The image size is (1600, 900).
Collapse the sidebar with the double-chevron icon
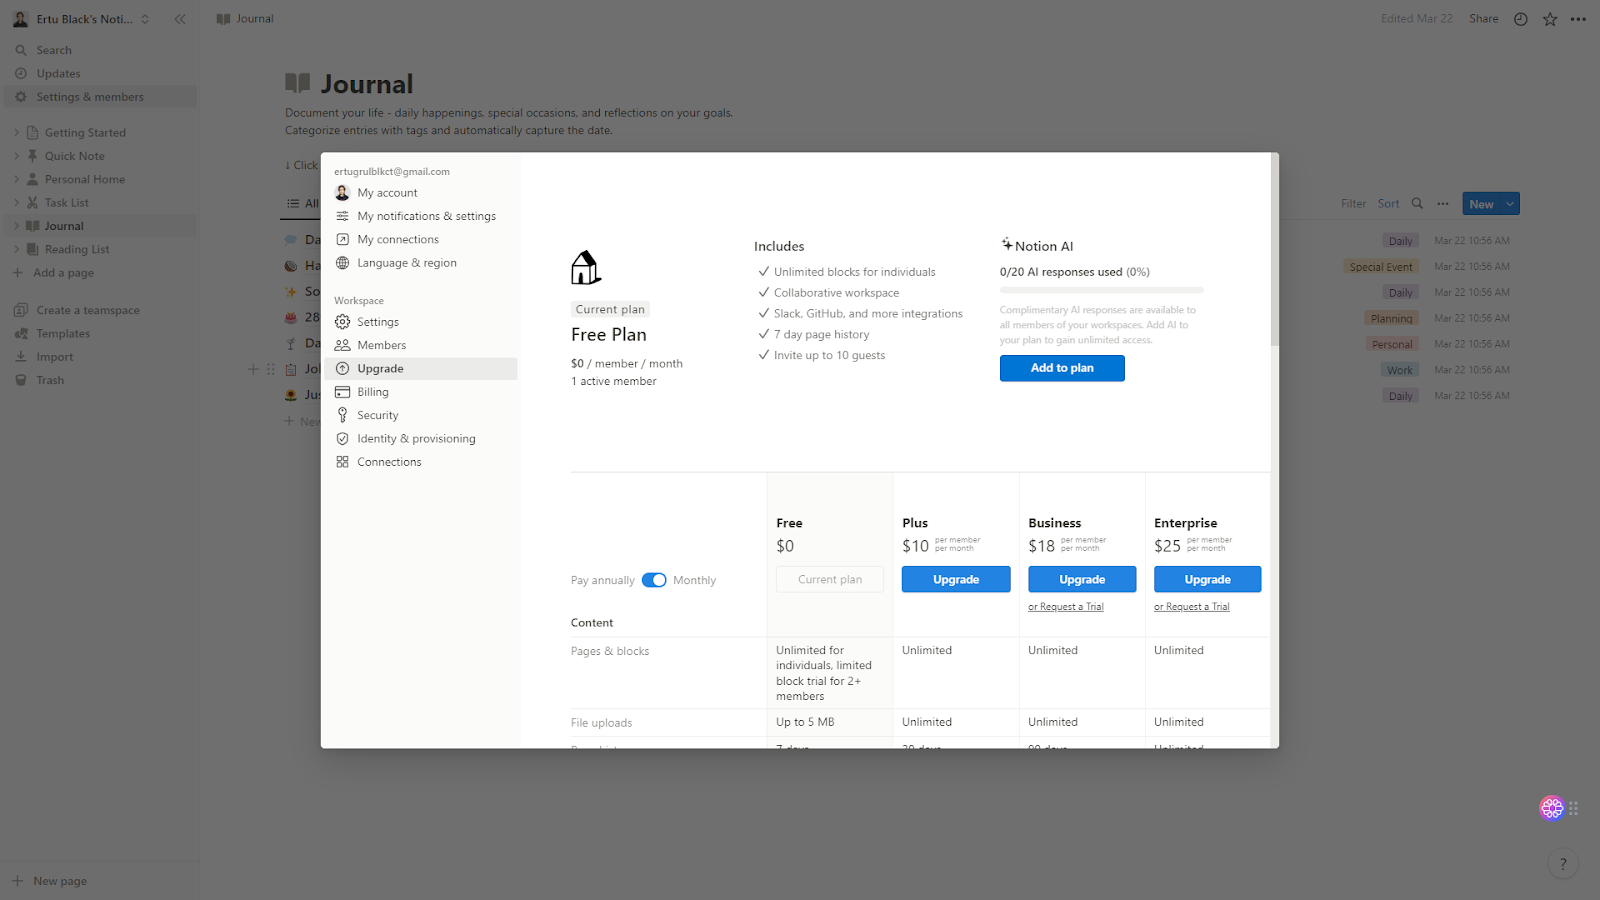pyautogui.click(x=180, y=19)
